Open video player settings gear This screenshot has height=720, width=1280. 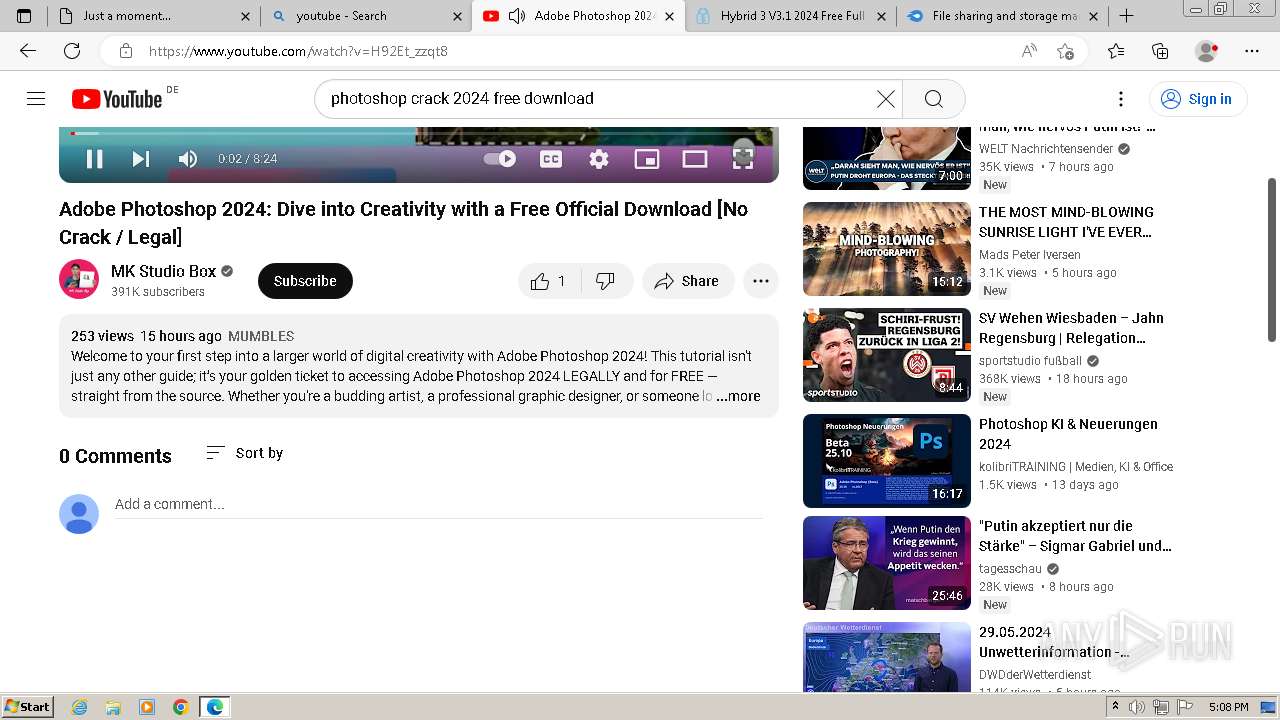tap(599, 158)
